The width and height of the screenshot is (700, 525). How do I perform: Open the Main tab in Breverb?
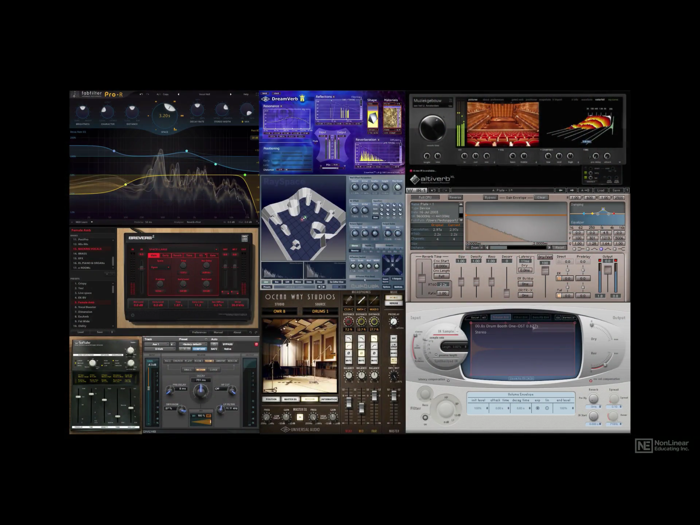154,255
